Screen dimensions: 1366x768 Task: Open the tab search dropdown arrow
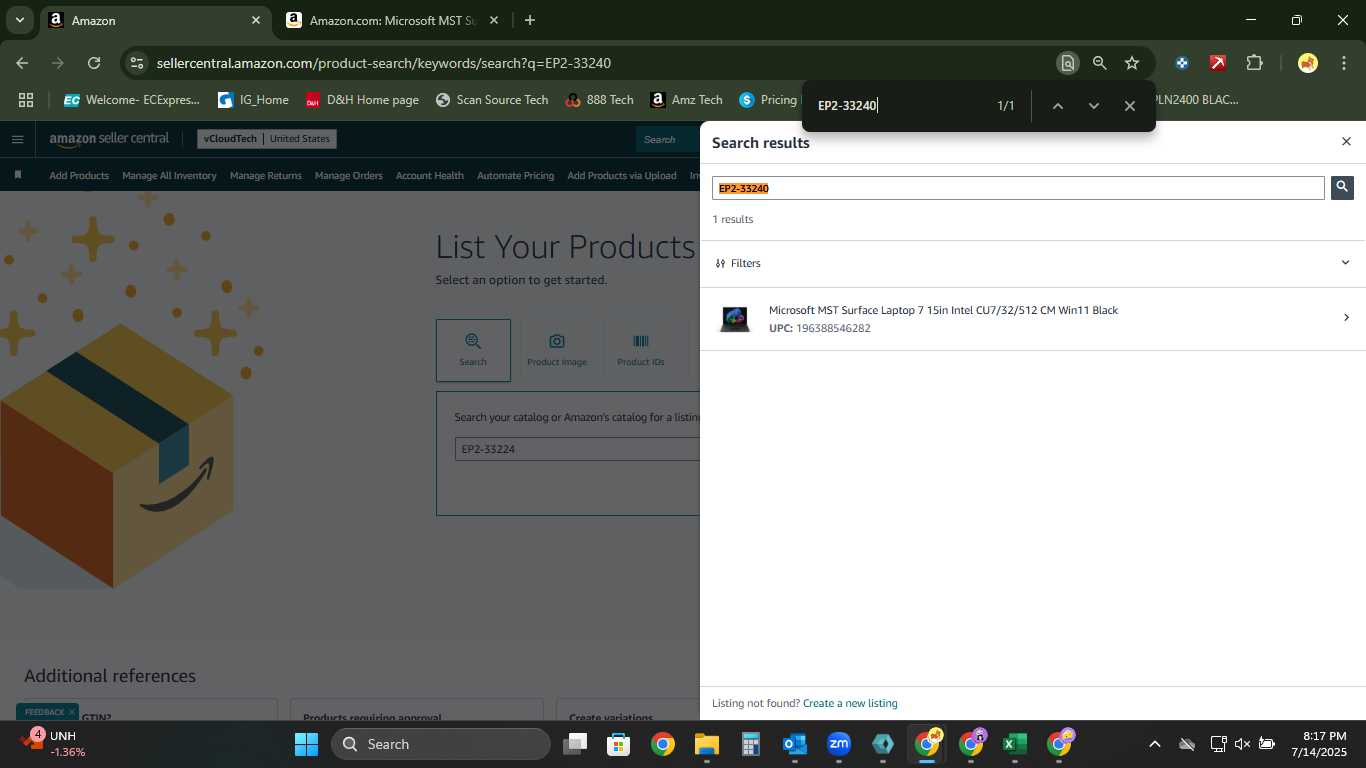pyautogui.click(x=19, y=20)
